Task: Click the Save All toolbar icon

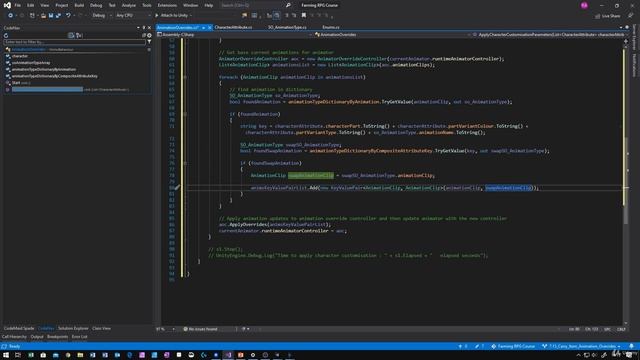Action: 58,16
